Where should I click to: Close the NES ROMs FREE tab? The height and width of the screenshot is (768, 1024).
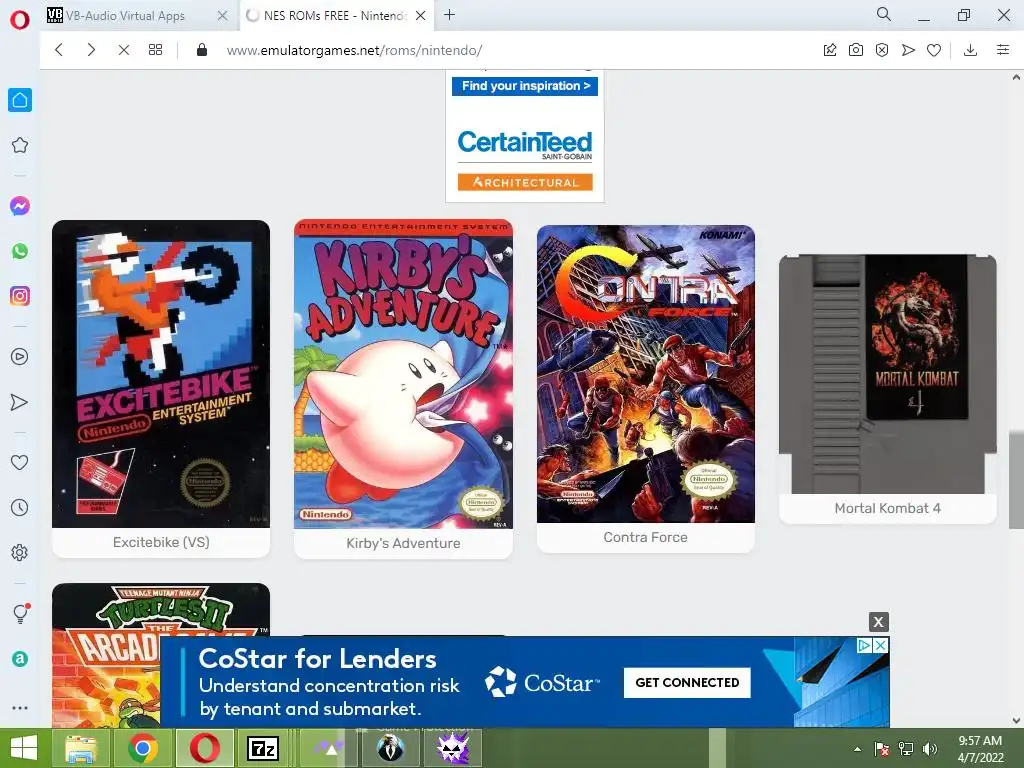[421, 16]
